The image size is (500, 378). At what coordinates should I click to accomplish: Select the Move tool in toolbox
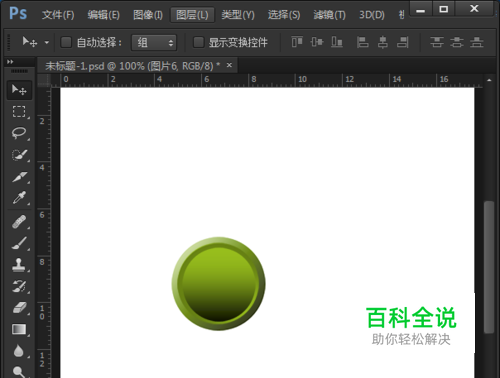(19, 90)
